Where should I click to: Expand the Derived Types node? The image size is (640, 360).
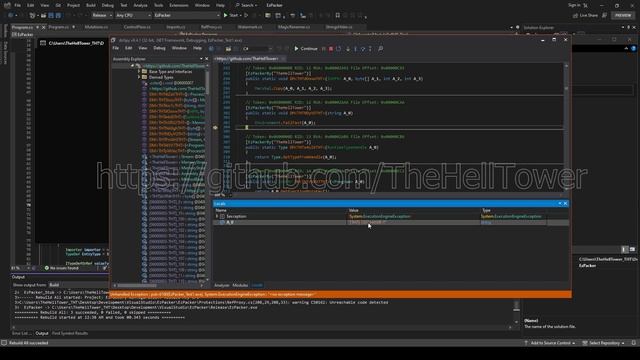coord(139,77)
